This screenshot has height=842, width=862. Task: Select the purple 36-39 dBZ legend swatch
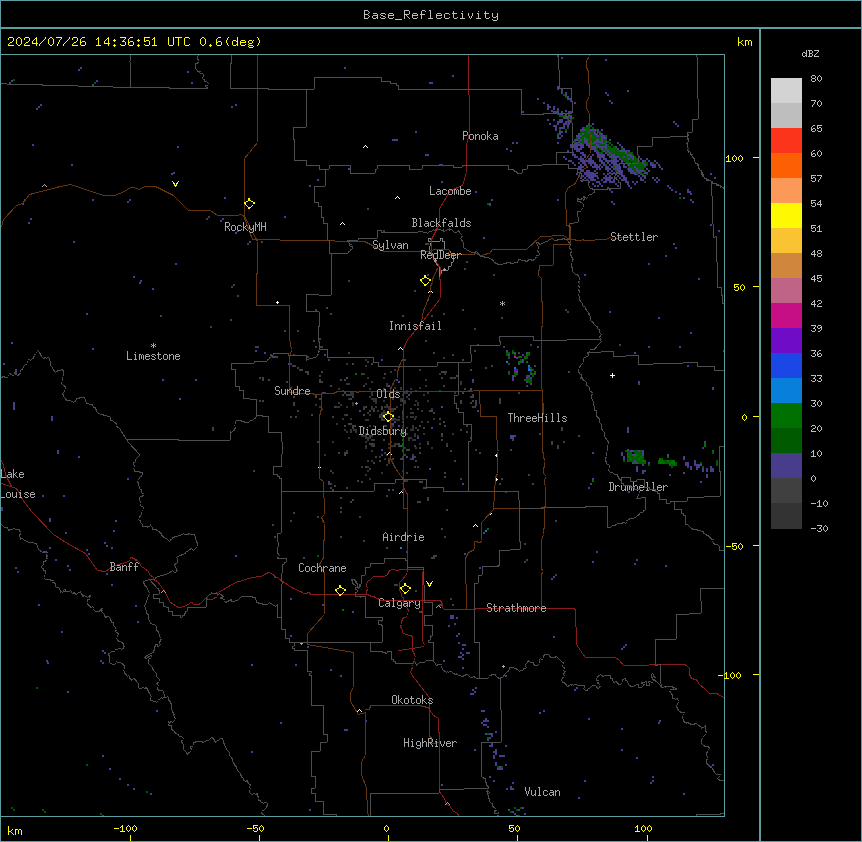click(x=786, y=341)
